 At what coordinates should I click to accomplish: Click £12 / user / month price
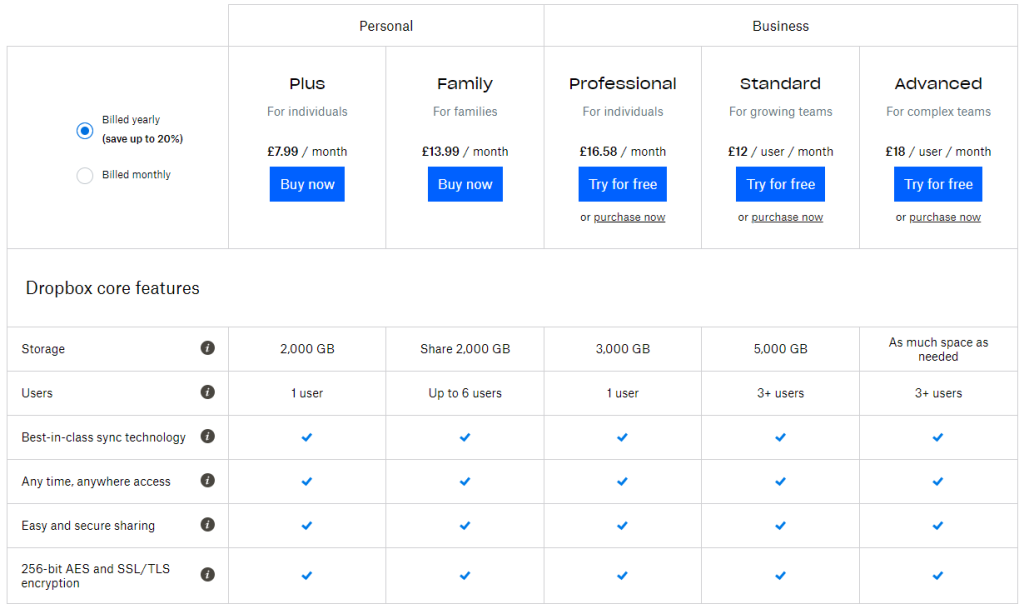(780, 151)
